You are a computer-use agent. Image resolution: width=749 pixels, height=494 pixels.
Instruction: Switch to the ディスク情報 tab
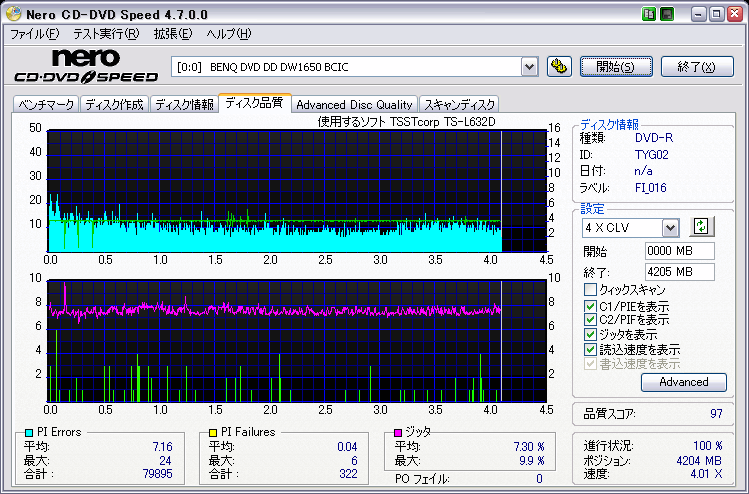(x=184, y=104)
